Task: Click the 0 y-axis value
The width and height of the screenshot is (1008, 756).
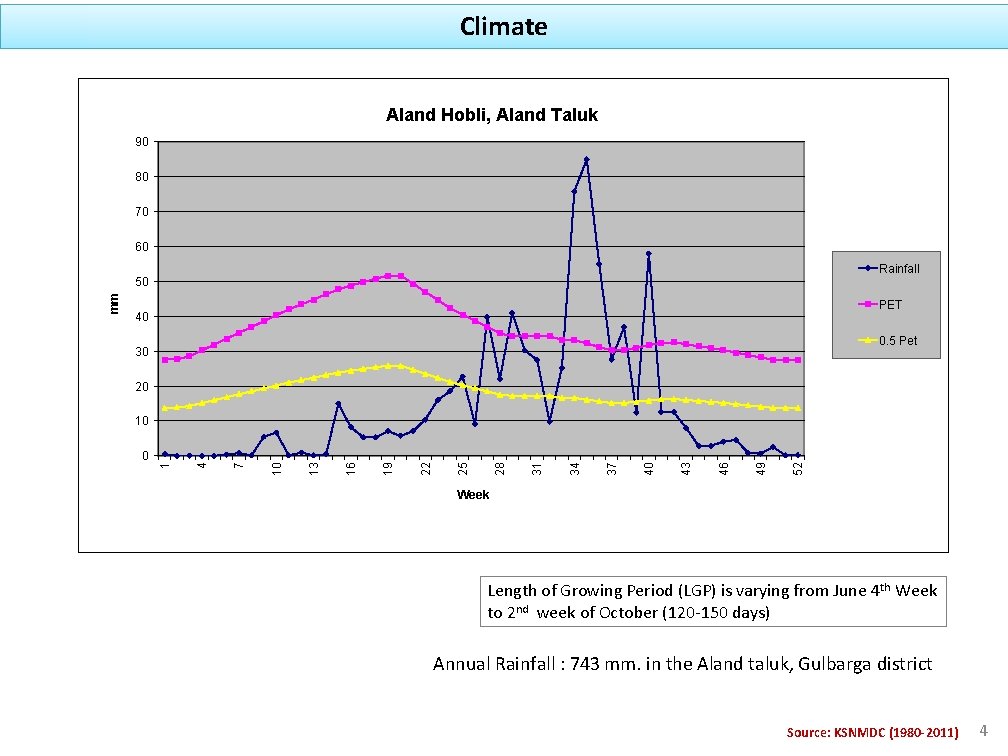Action: tap(145, 456)
